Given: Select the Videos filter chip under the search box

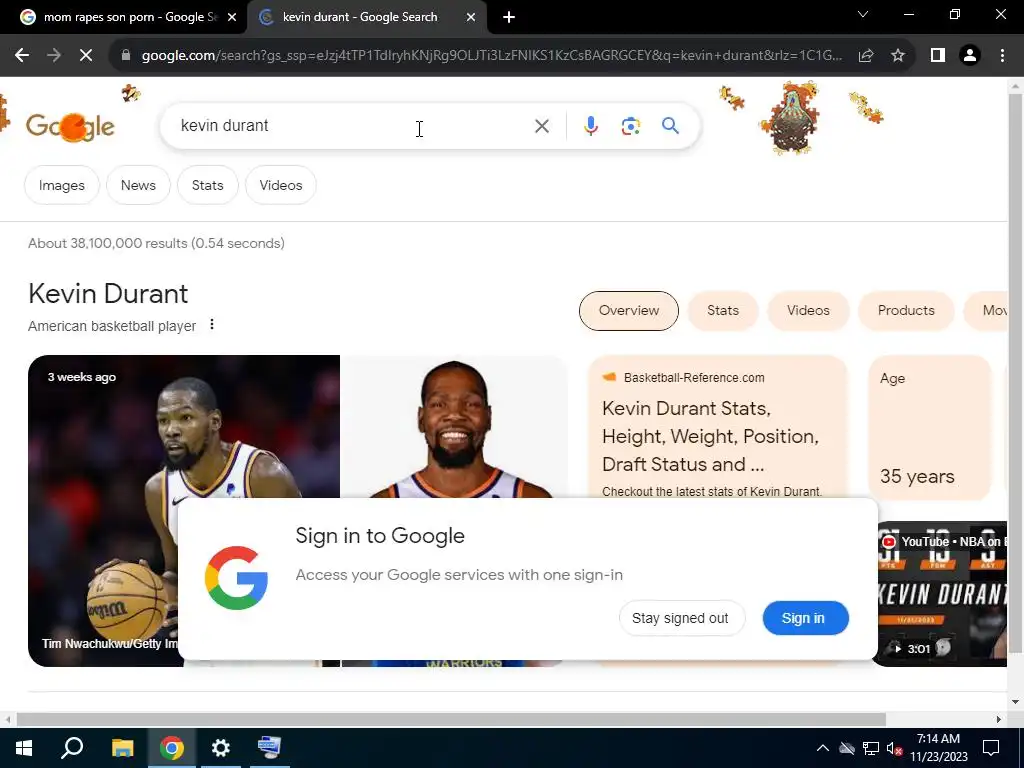Looking at the screenshot, I should (x=281, y=185).
